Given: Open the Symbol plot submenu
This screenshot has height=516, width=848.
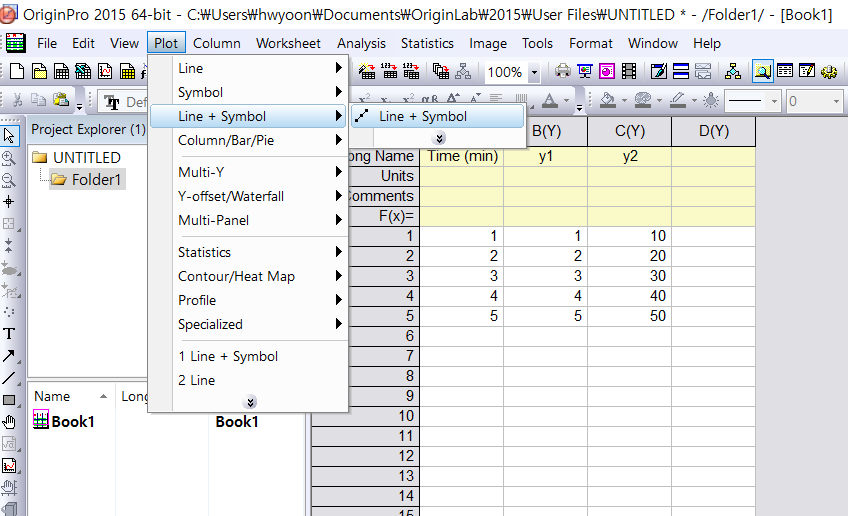Looking at the screenshot, I should pyautogui.click(x=248, y=92).
